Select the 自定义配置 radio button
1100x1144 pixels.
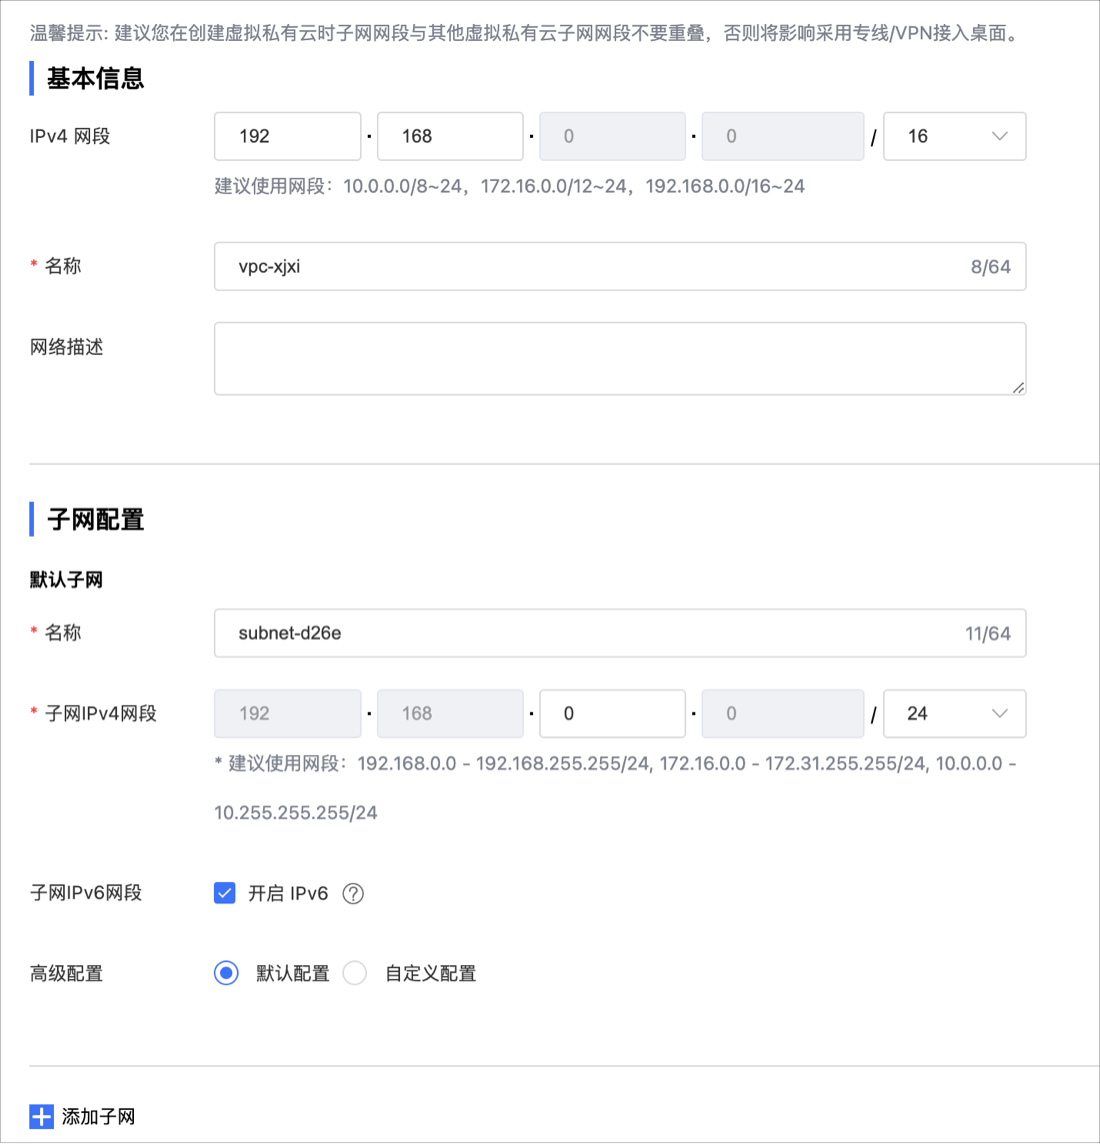pos(355,972)
